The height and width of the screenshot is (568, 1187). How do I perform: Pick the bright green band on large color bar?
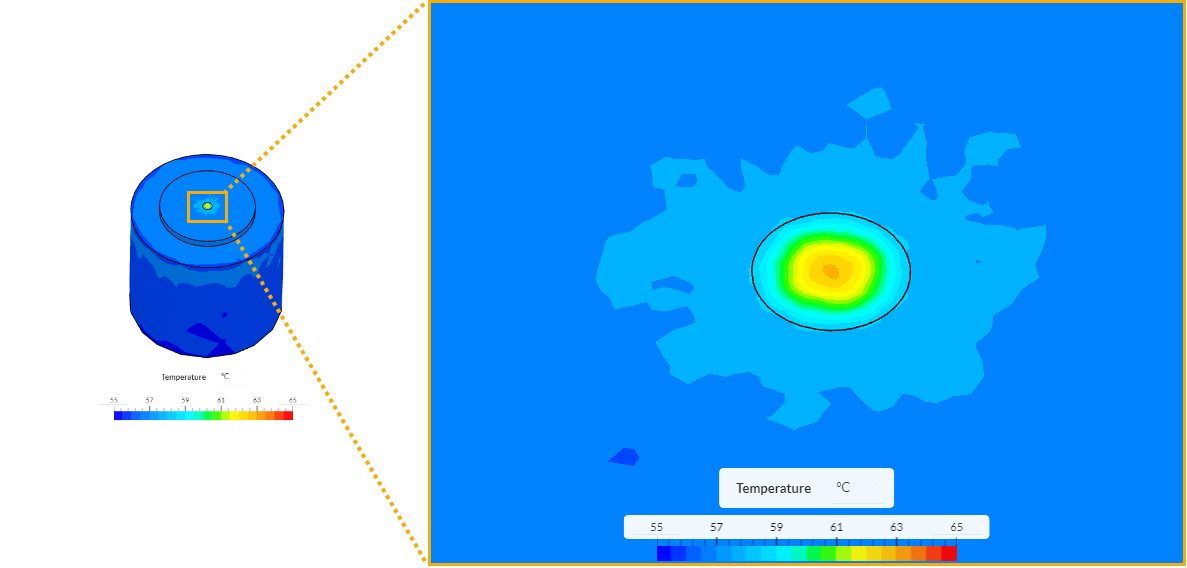tap(827, 553)
